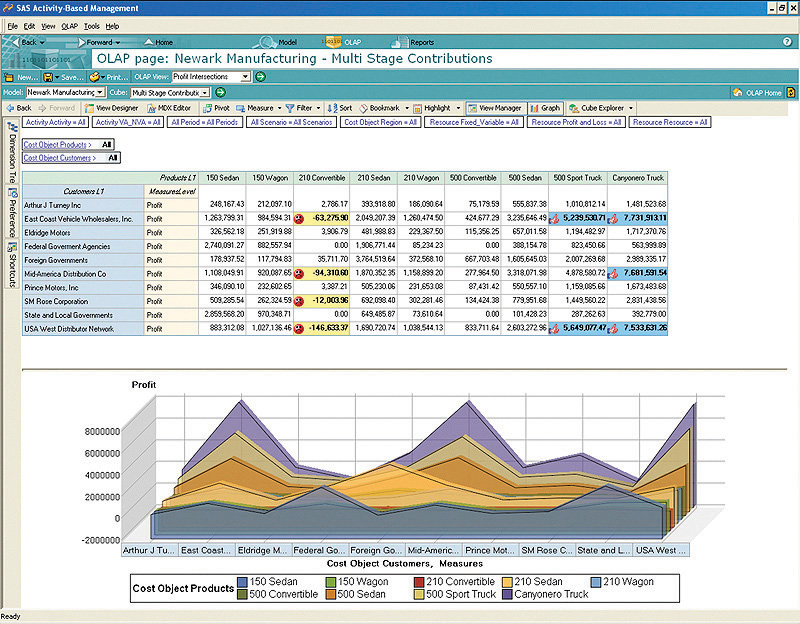Click the Canyonero Truck legend color swatch
This screenshot has width=800, height=624.
(x=508, y=595)
